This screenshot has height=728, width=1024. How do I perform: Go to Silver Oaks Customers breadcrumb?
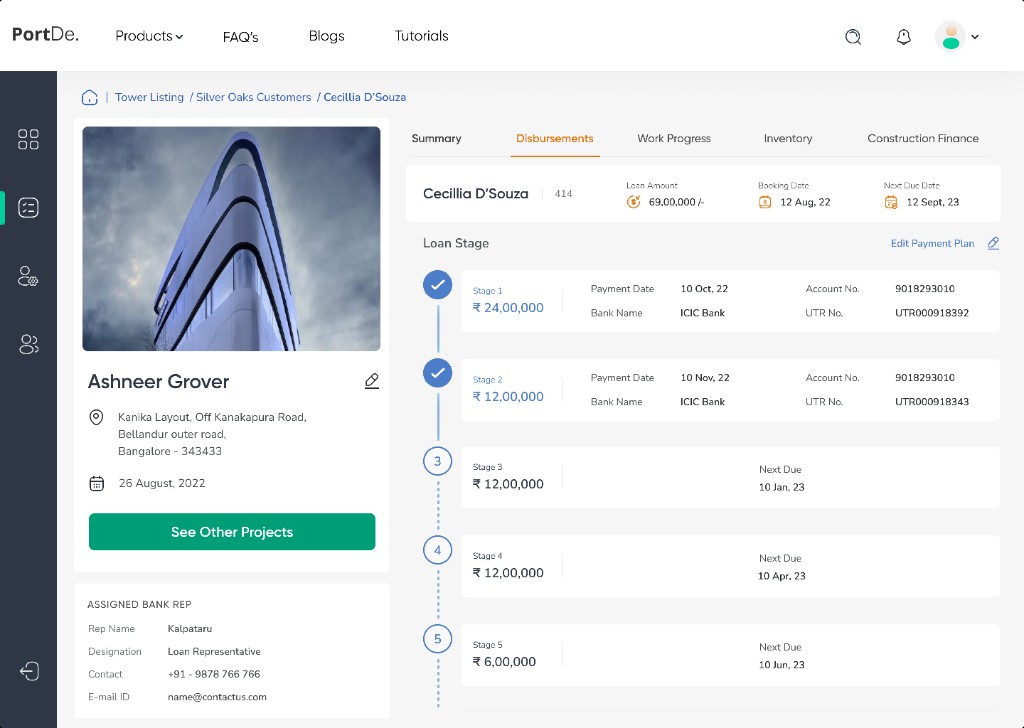pyautogui.click(x=253, y=97)
